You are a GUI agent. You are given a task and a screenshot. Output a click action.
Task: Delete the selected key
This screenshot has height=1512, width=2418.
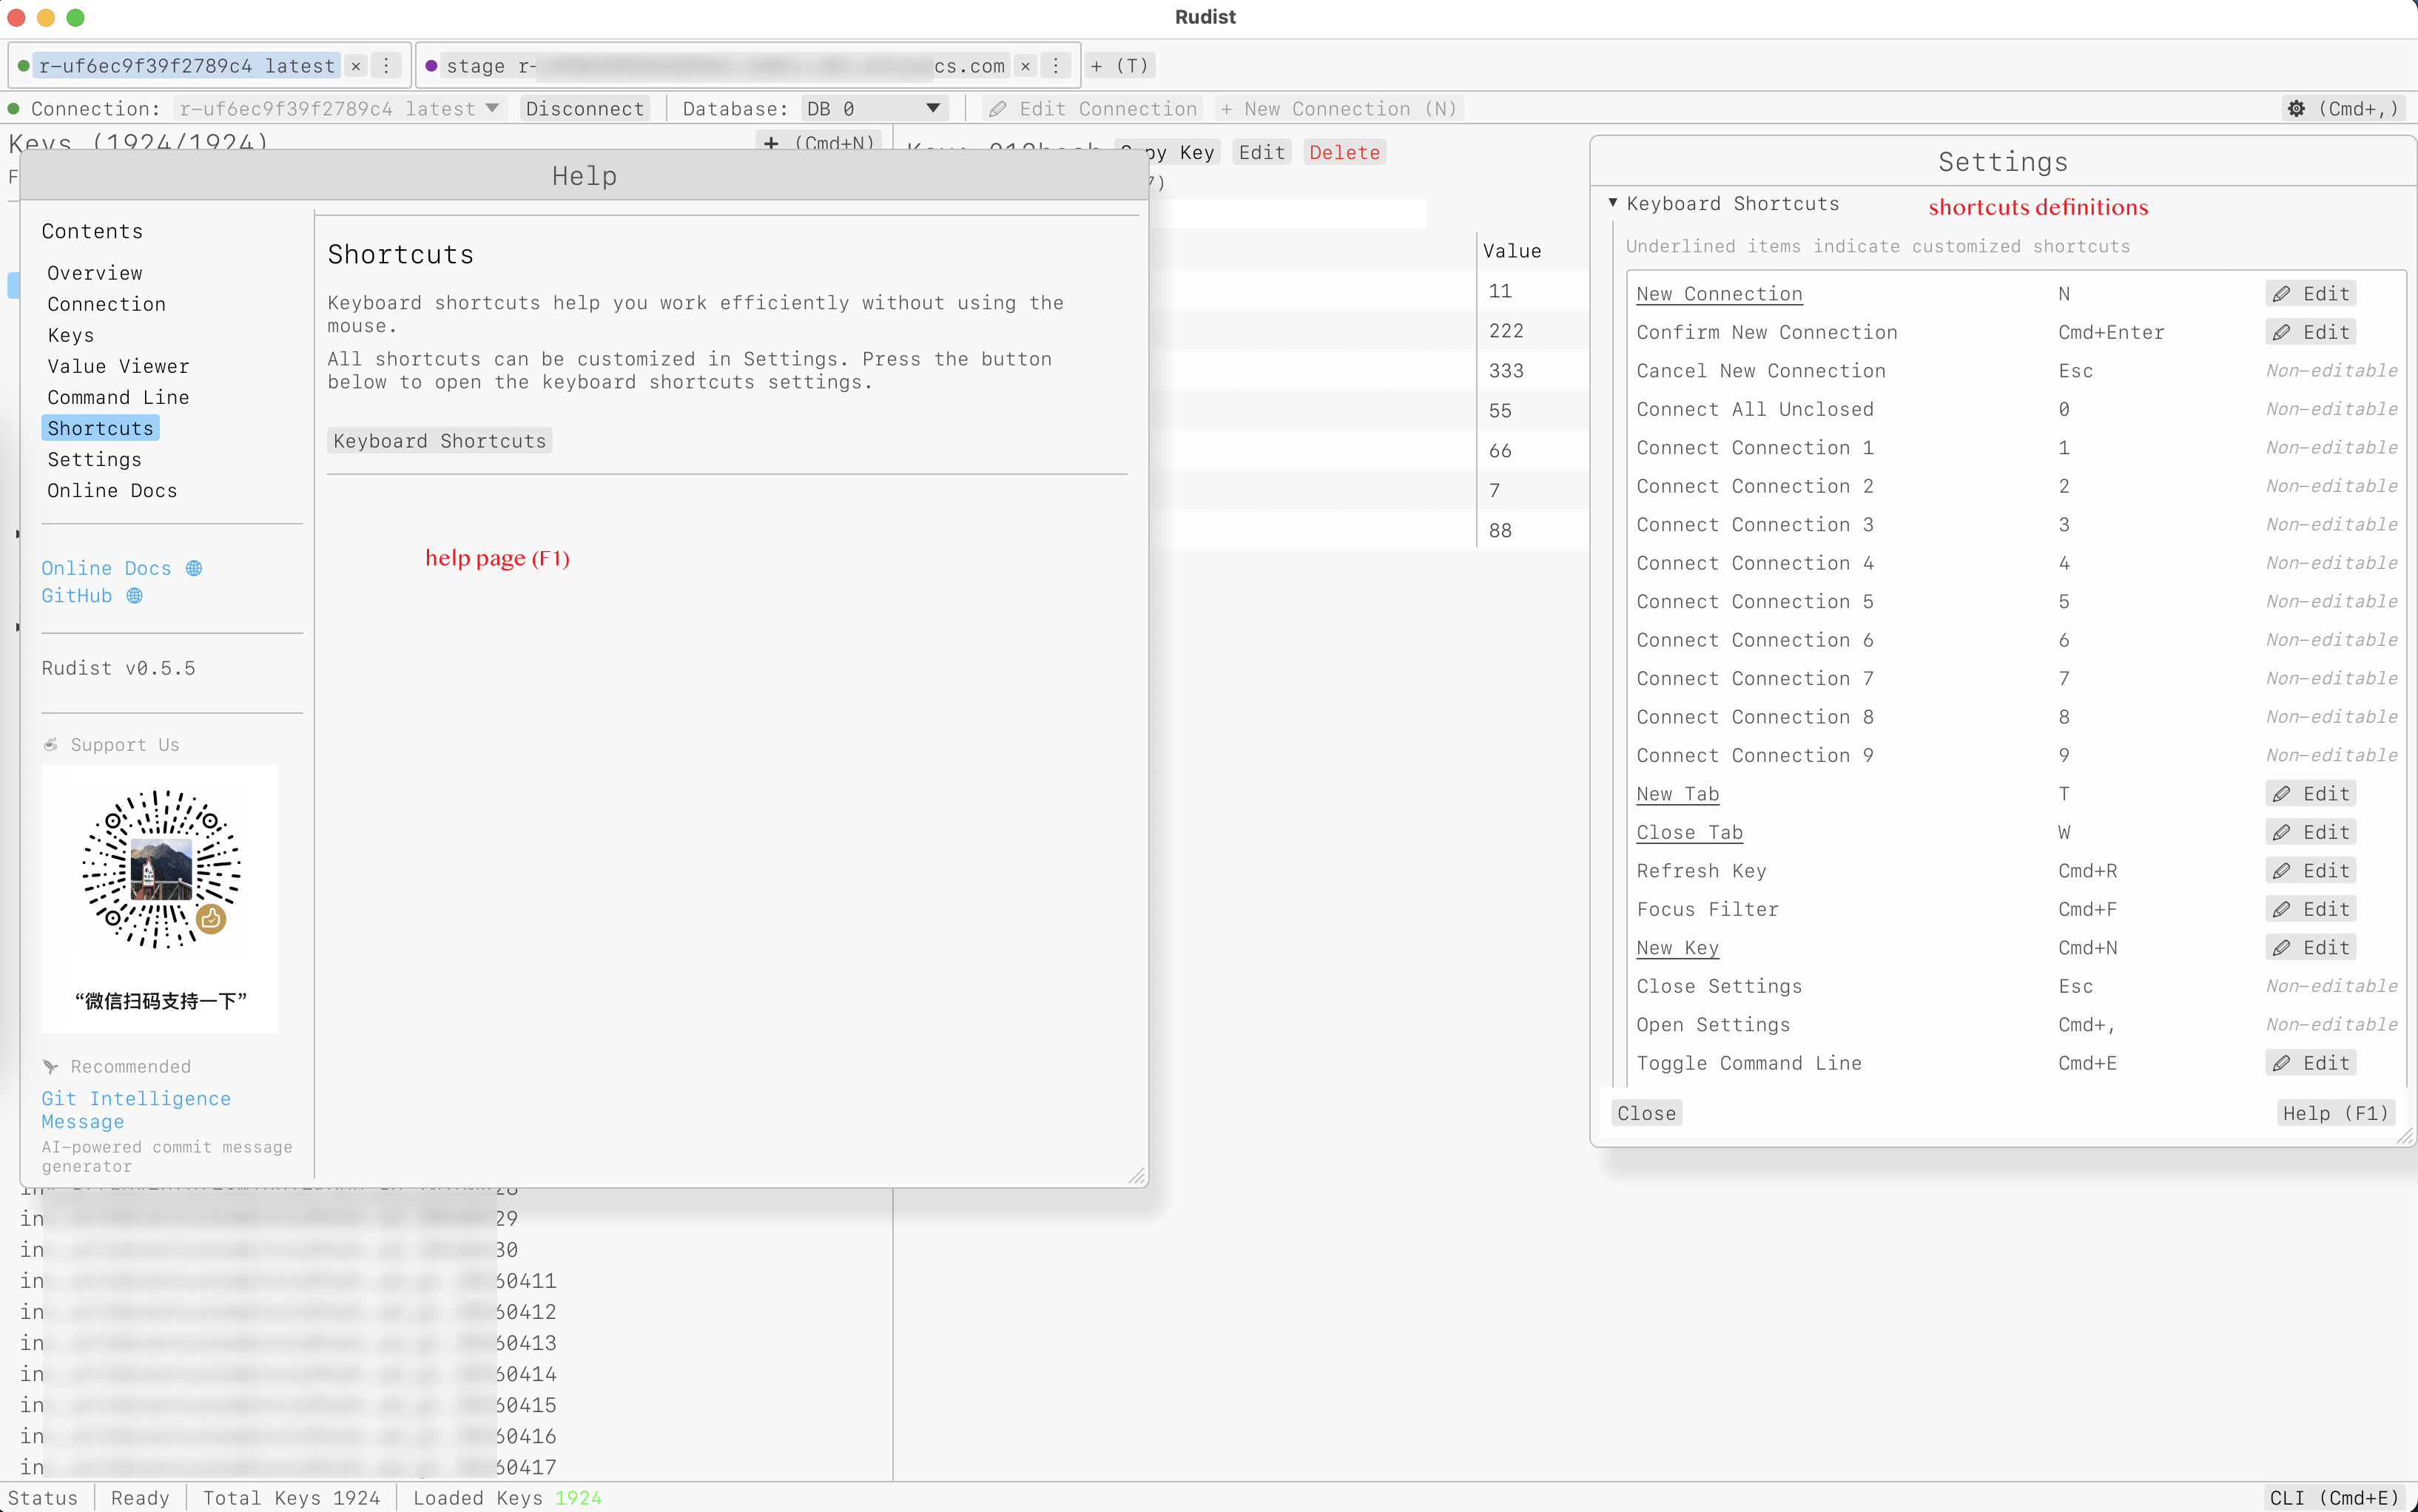tap(1344, 152)
